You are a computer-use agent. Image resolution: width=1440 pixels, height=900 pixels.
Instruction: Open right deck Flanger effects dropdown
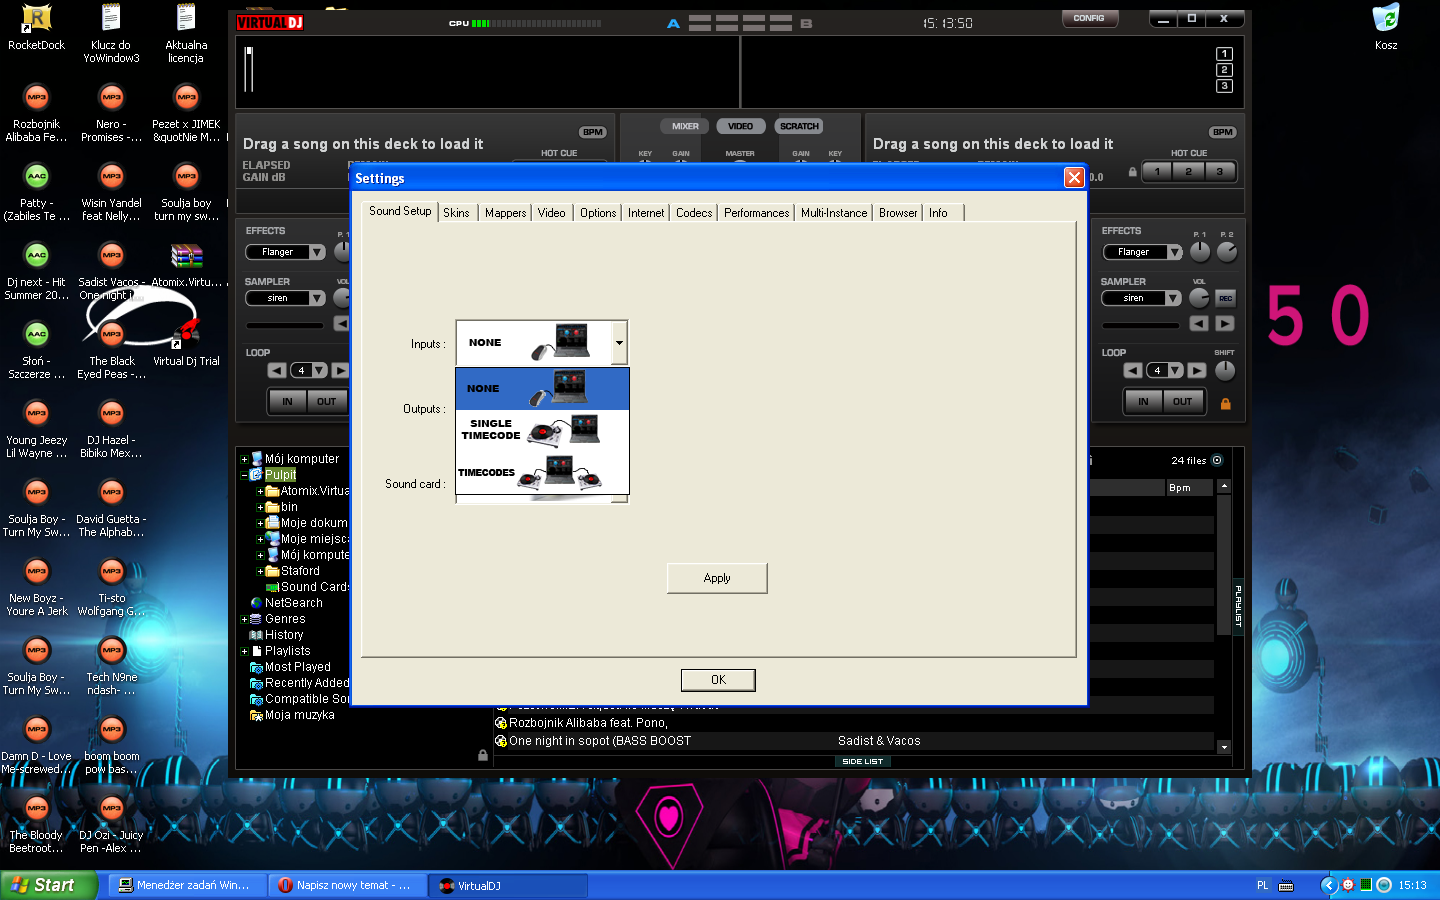point(1175,252)
